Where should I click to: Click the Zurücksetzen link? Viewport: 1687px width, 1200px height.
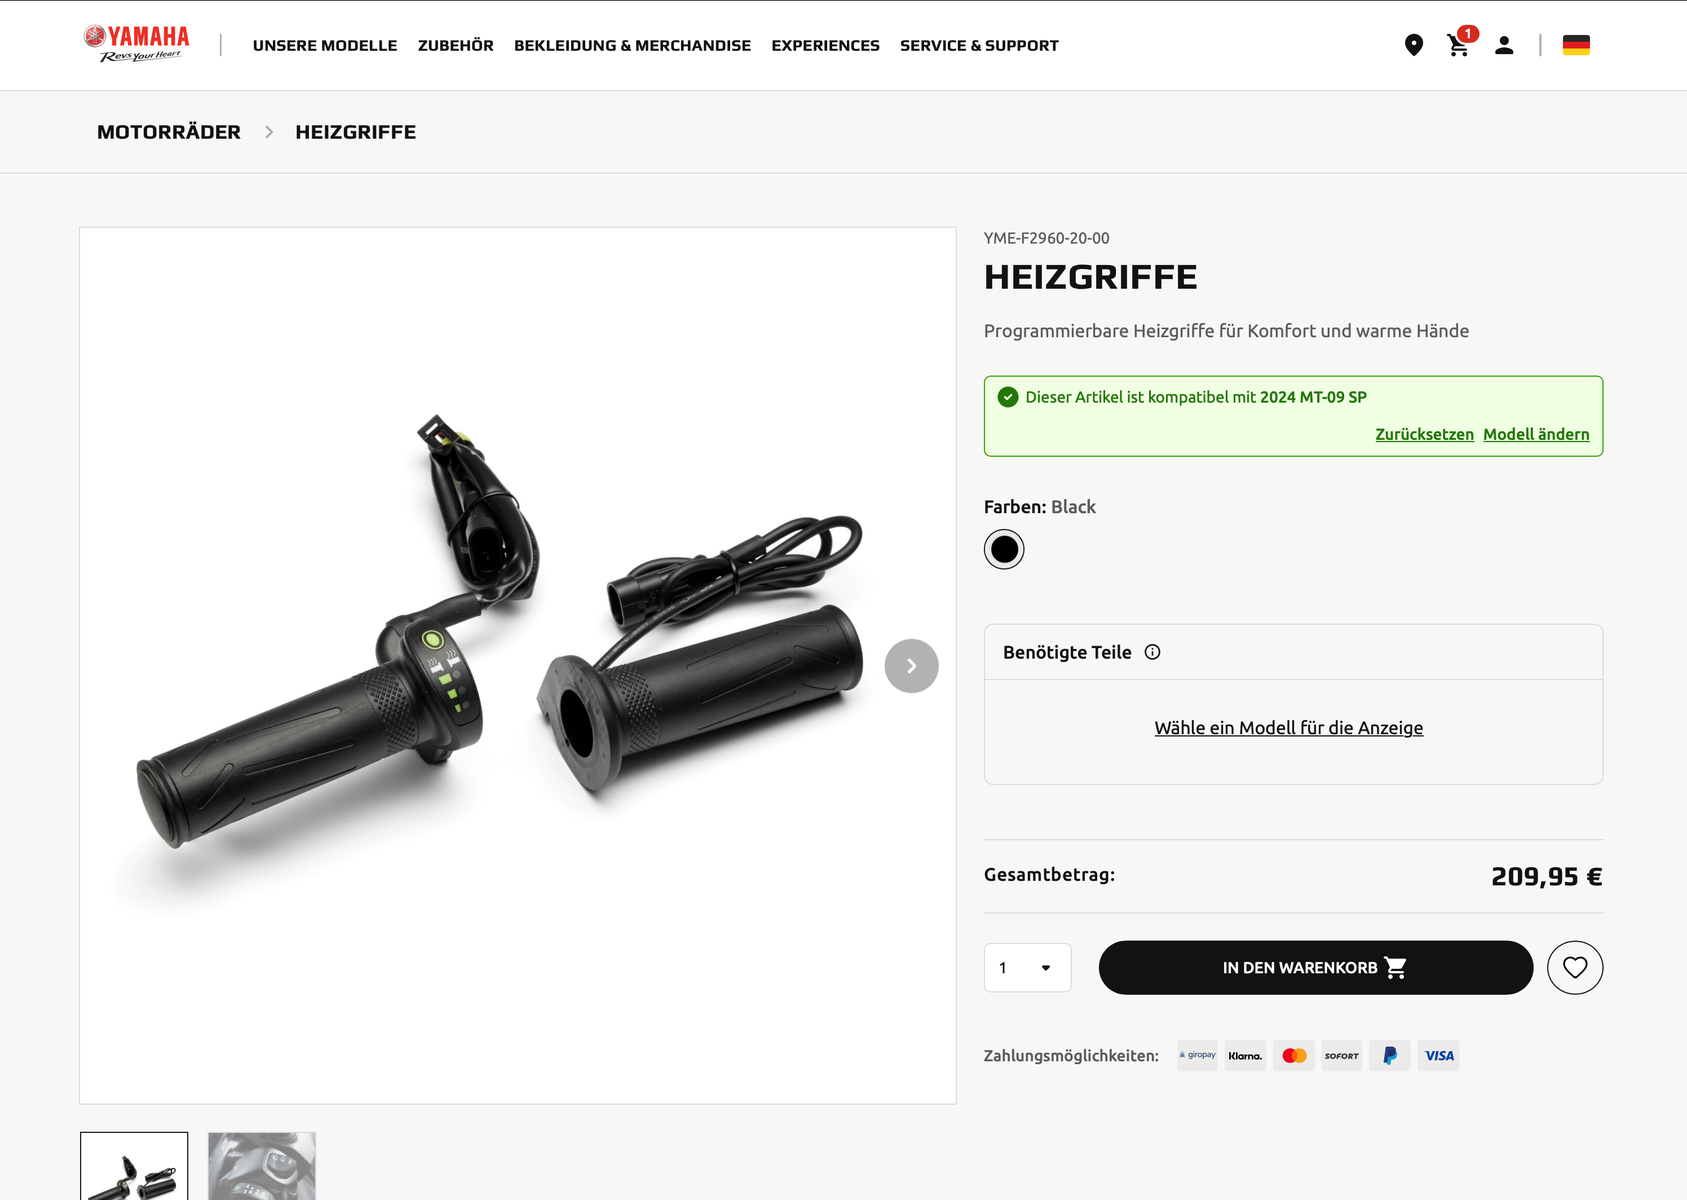(1424, 434)
